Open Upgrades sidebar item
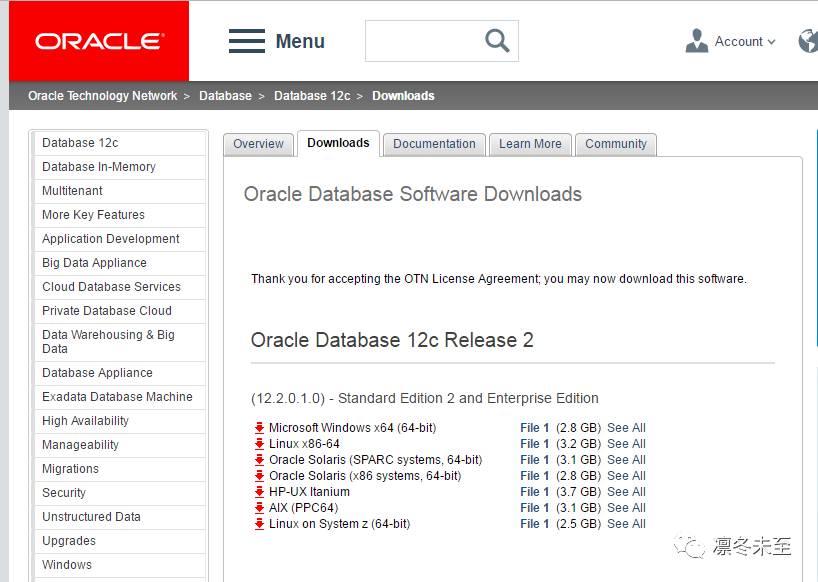The image size is (818, 582). click(120, 541)
